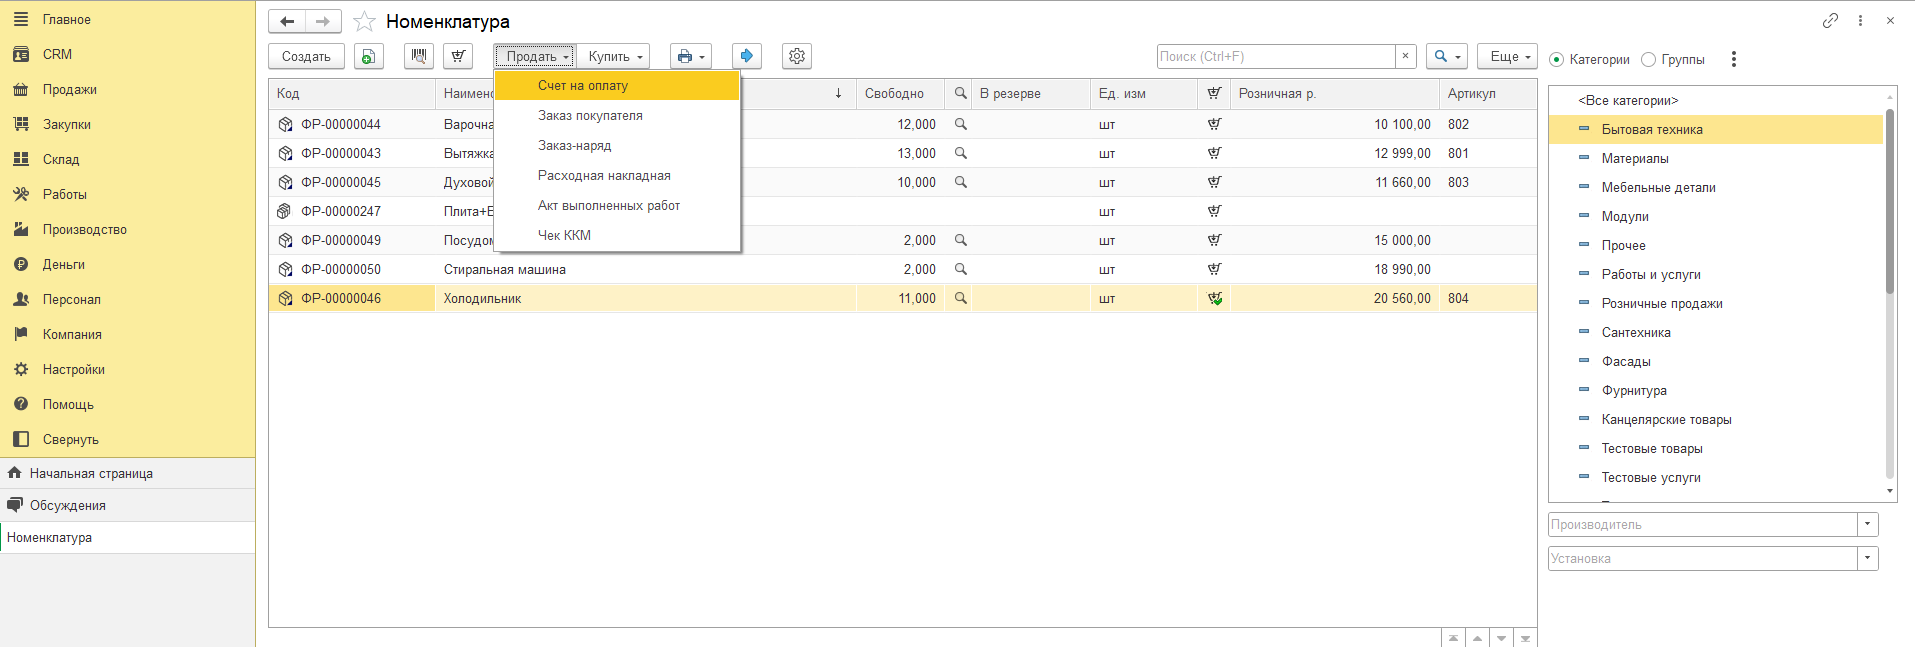
Task: Jump to list beginning button
Action: pos(1453,638)
